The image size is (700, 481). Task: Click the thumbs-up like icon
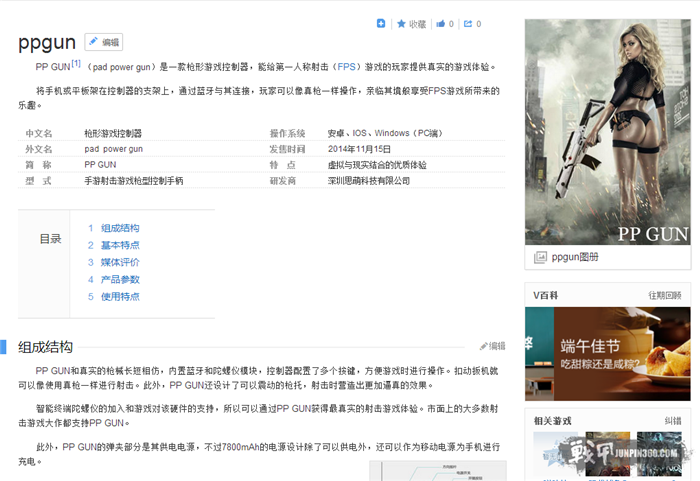click(x=440, y=24)
